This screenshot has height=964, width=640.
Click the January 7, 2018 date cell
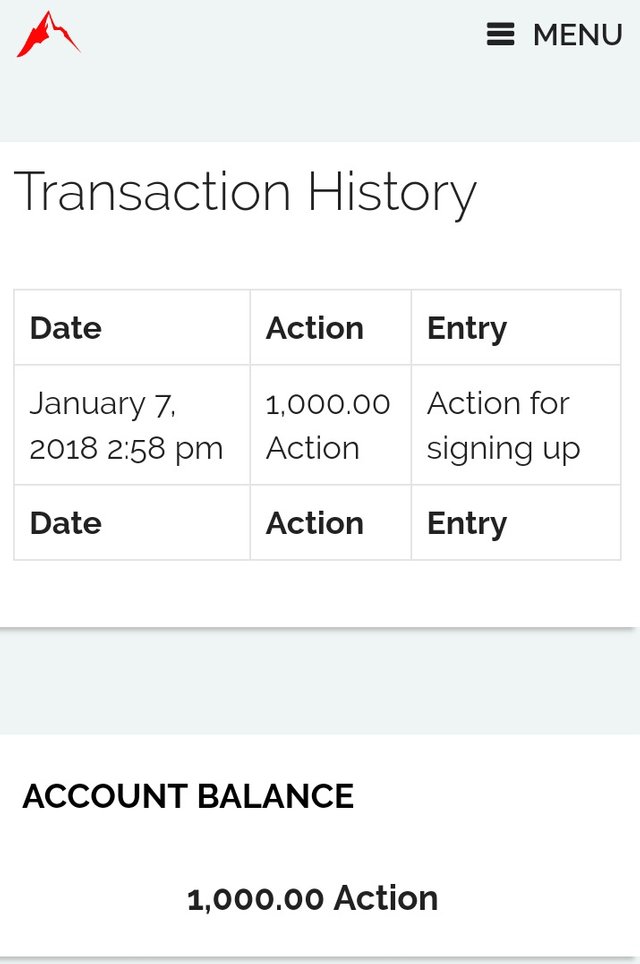[103, 404]
